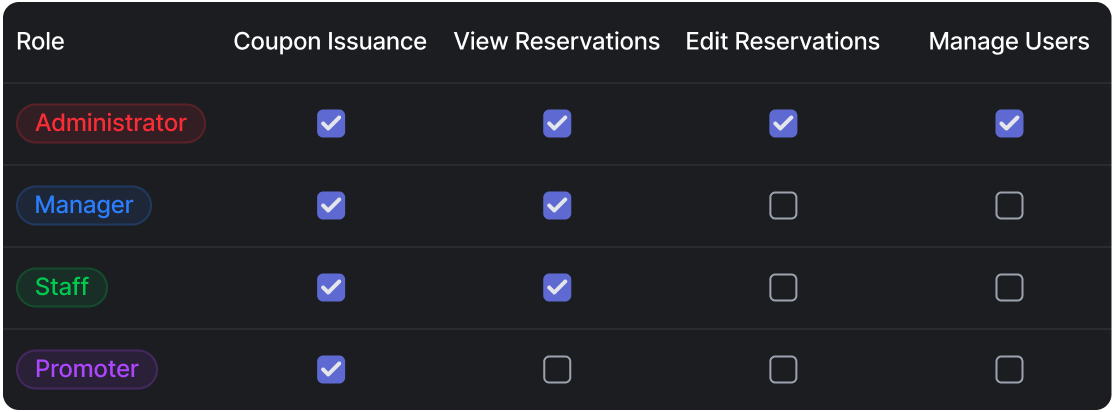Uncheck View Reservations for Staff
Screen dimensions: 1115x412
pos(557,288)
